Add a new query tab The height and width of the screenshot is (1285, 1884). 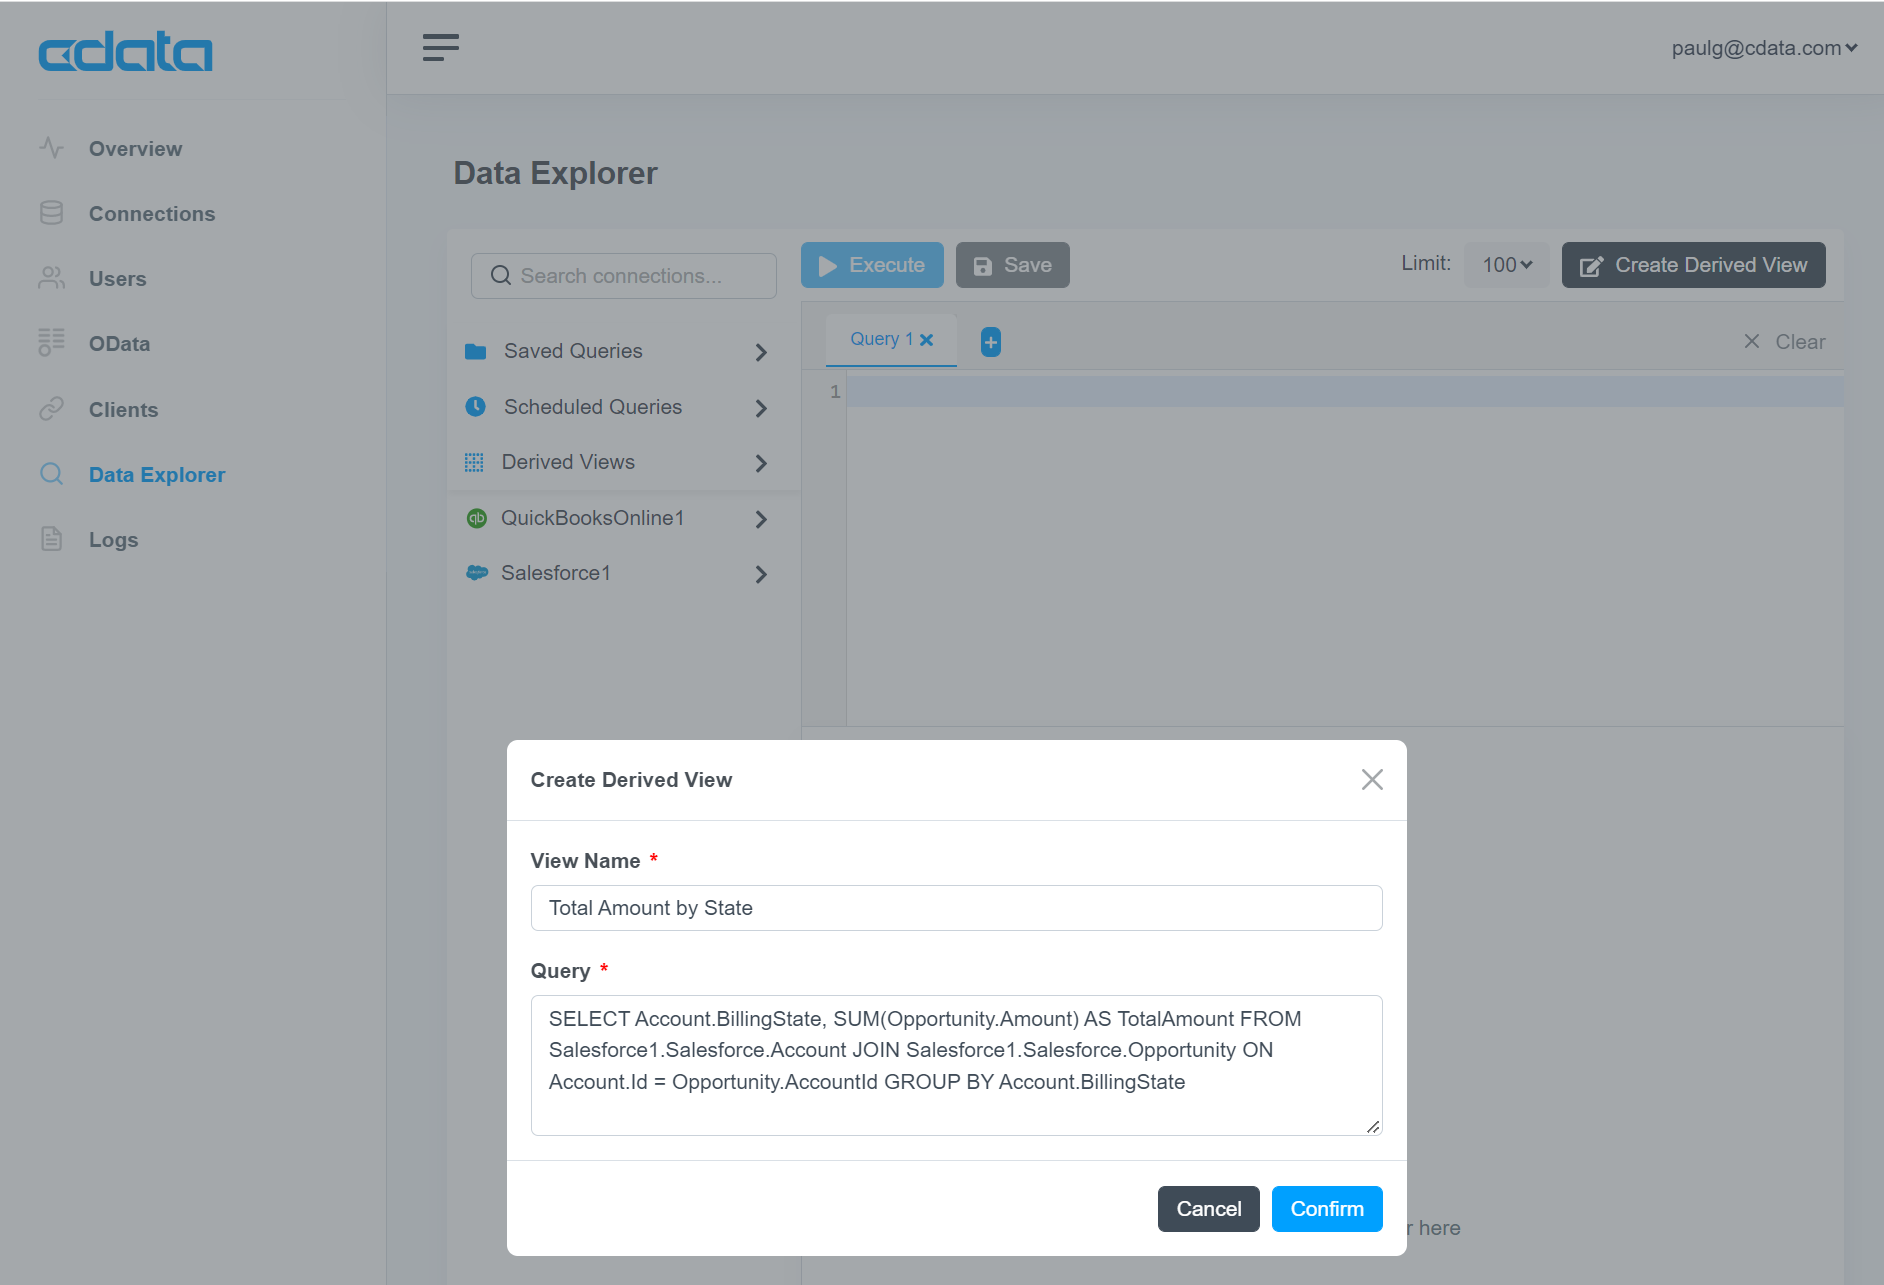(x=990, y=342)
